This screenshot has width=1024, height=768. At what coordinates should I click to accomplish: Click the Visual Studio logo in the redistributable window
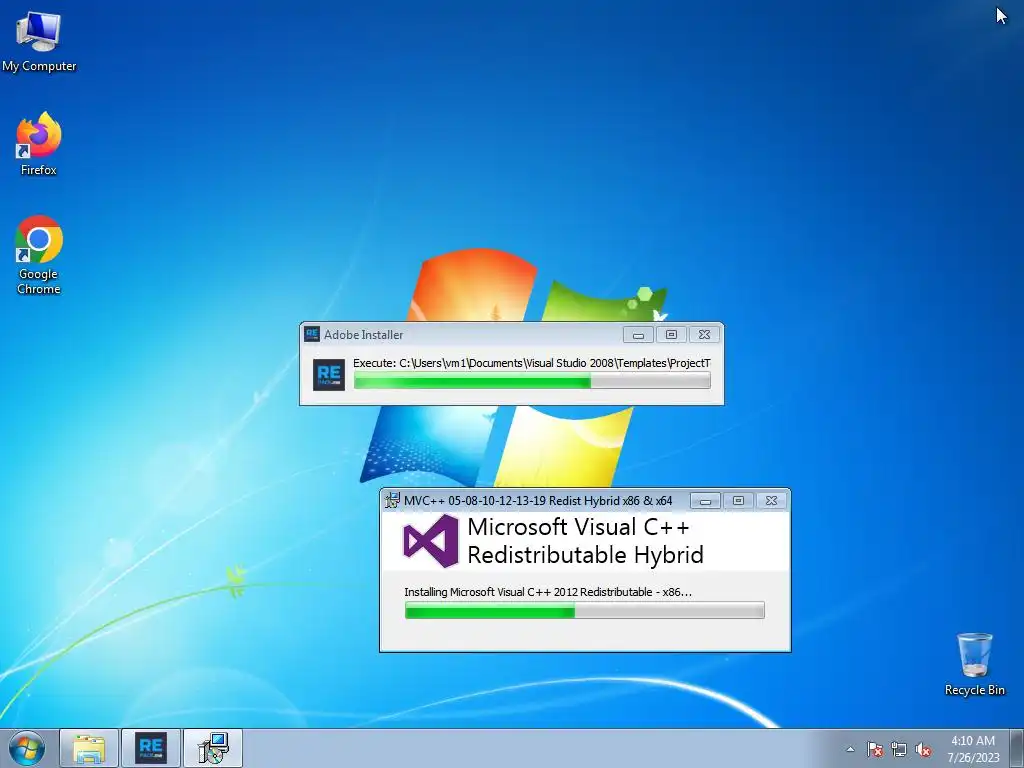[431, 541]
